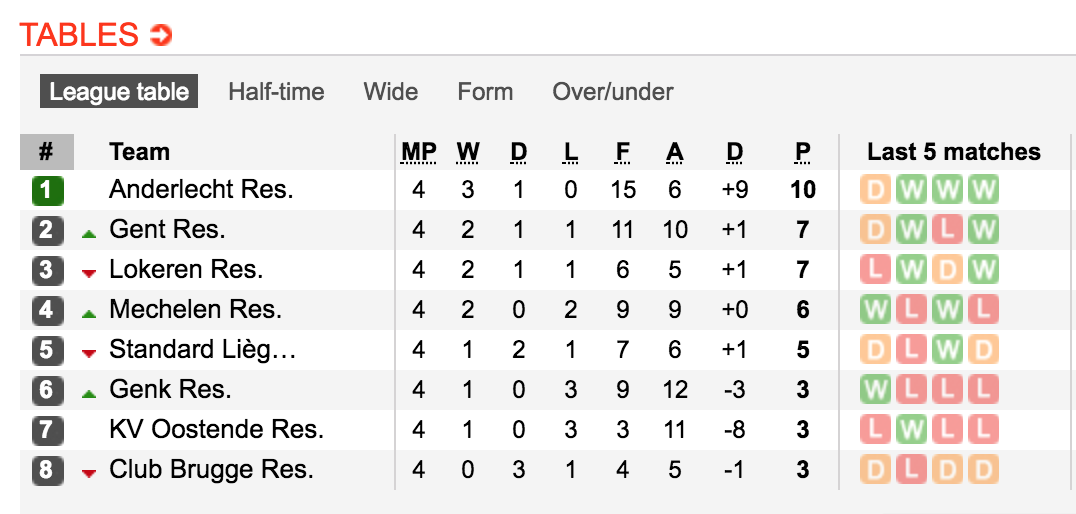Open the Wide table tab

pyautogui.click(x=390, y=91)
